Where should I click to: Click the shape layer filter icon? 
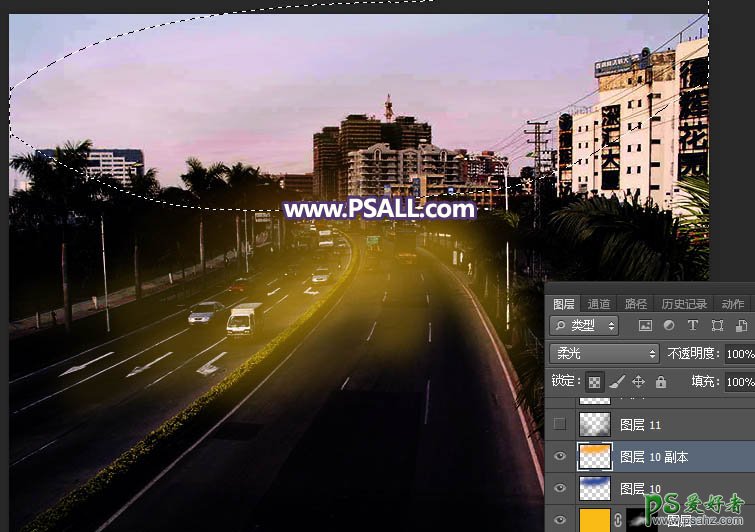(717, 326)
